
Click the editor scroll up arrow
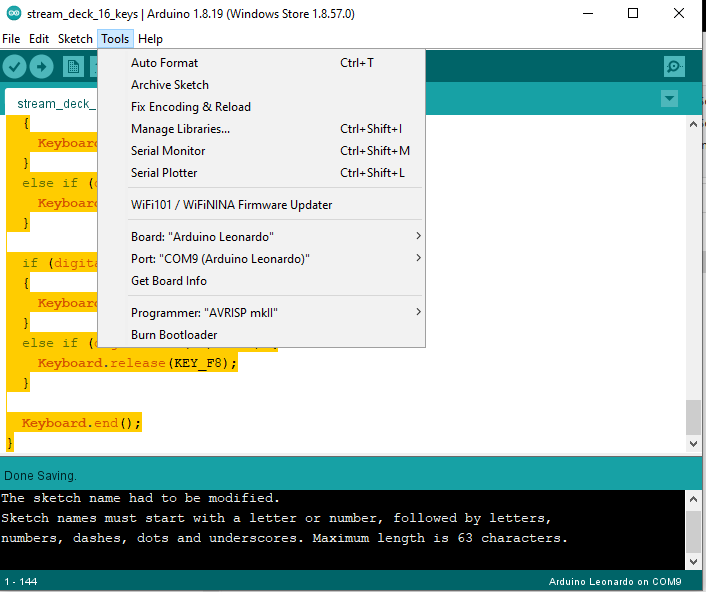[x=693, y=124]
